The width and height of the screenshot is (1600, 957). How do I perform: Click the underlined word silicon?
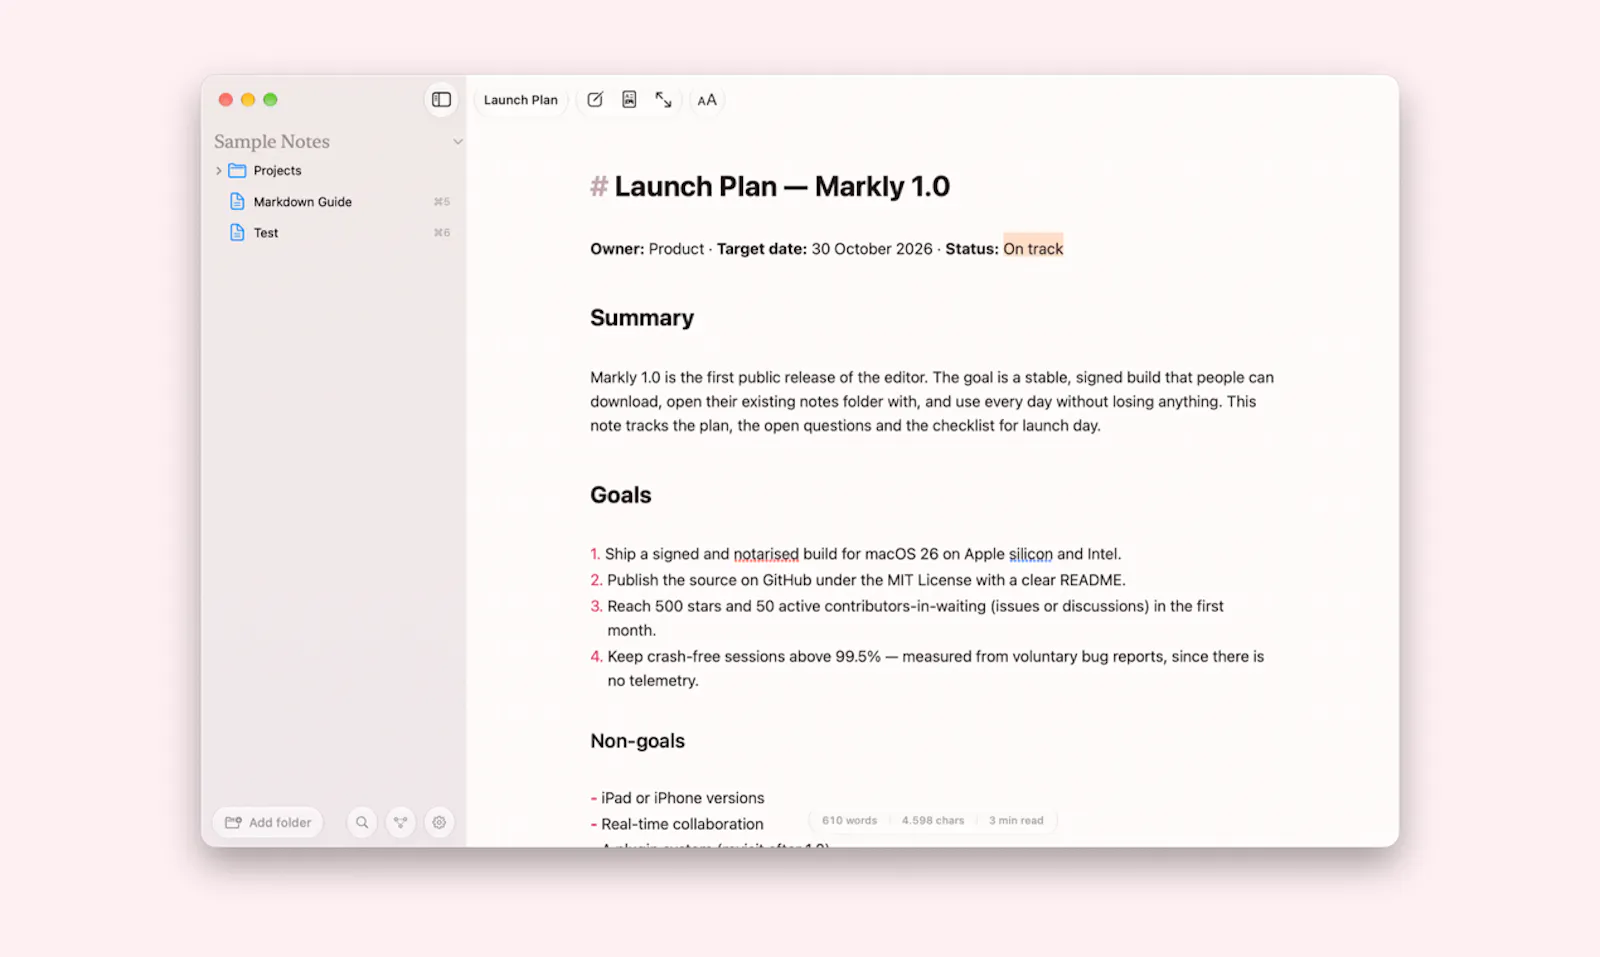coord(1031,554)
